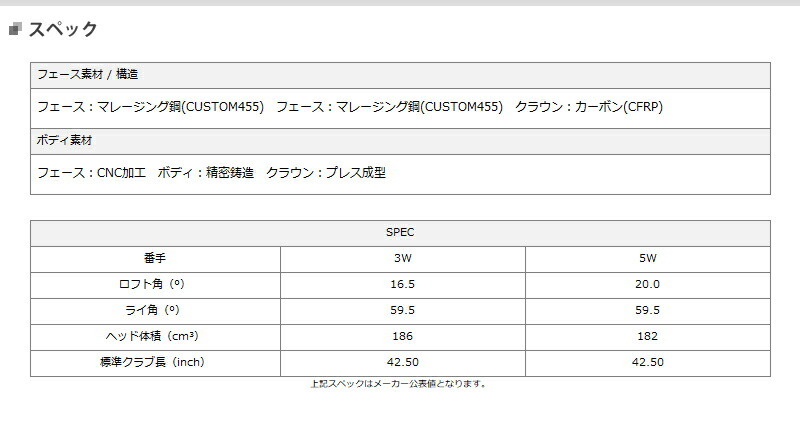This screenshot has width=800, height=440.
Task: Select the スペック section heading text
Action: coord(63,29)
